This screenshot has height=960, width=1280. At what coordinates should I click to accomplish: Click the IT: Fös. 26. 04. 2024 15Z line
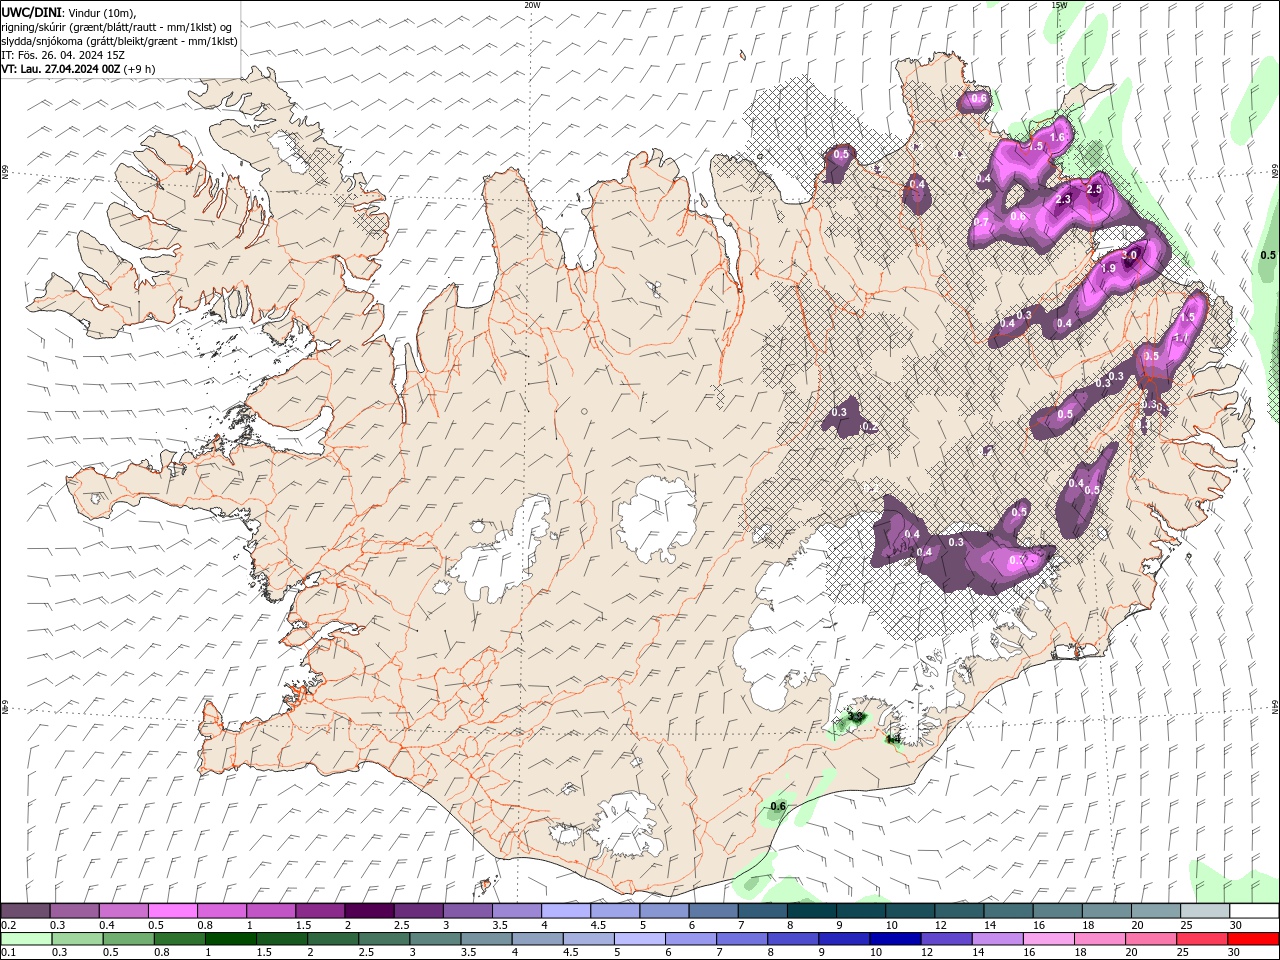(x=61, y=55)
